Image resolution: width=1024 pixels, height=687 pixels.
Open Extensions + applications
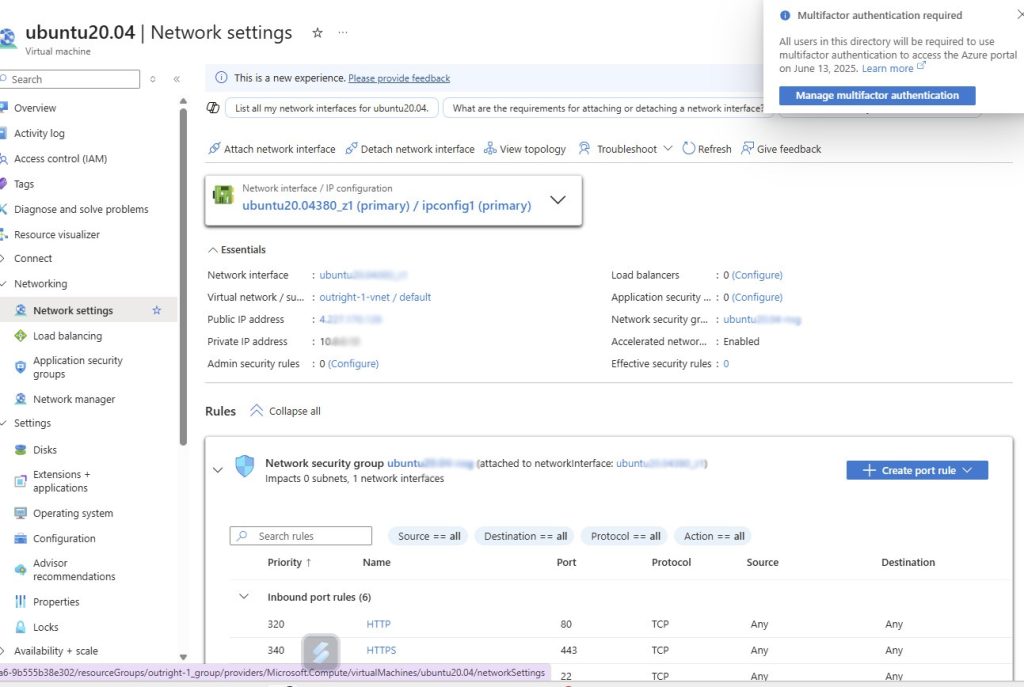point(61,481)
